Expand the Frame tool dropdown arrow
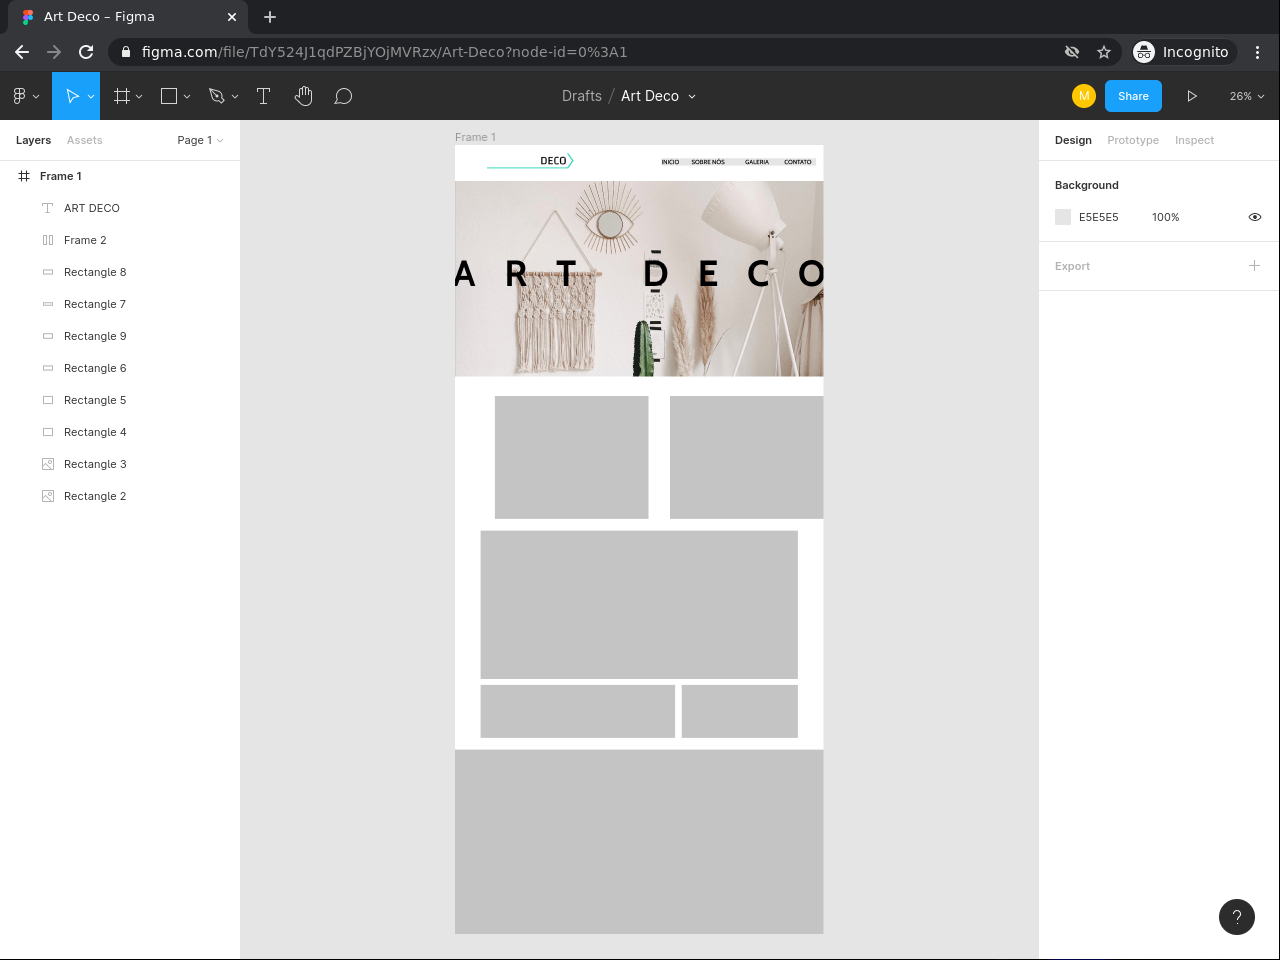 click(x=139, y=97)
